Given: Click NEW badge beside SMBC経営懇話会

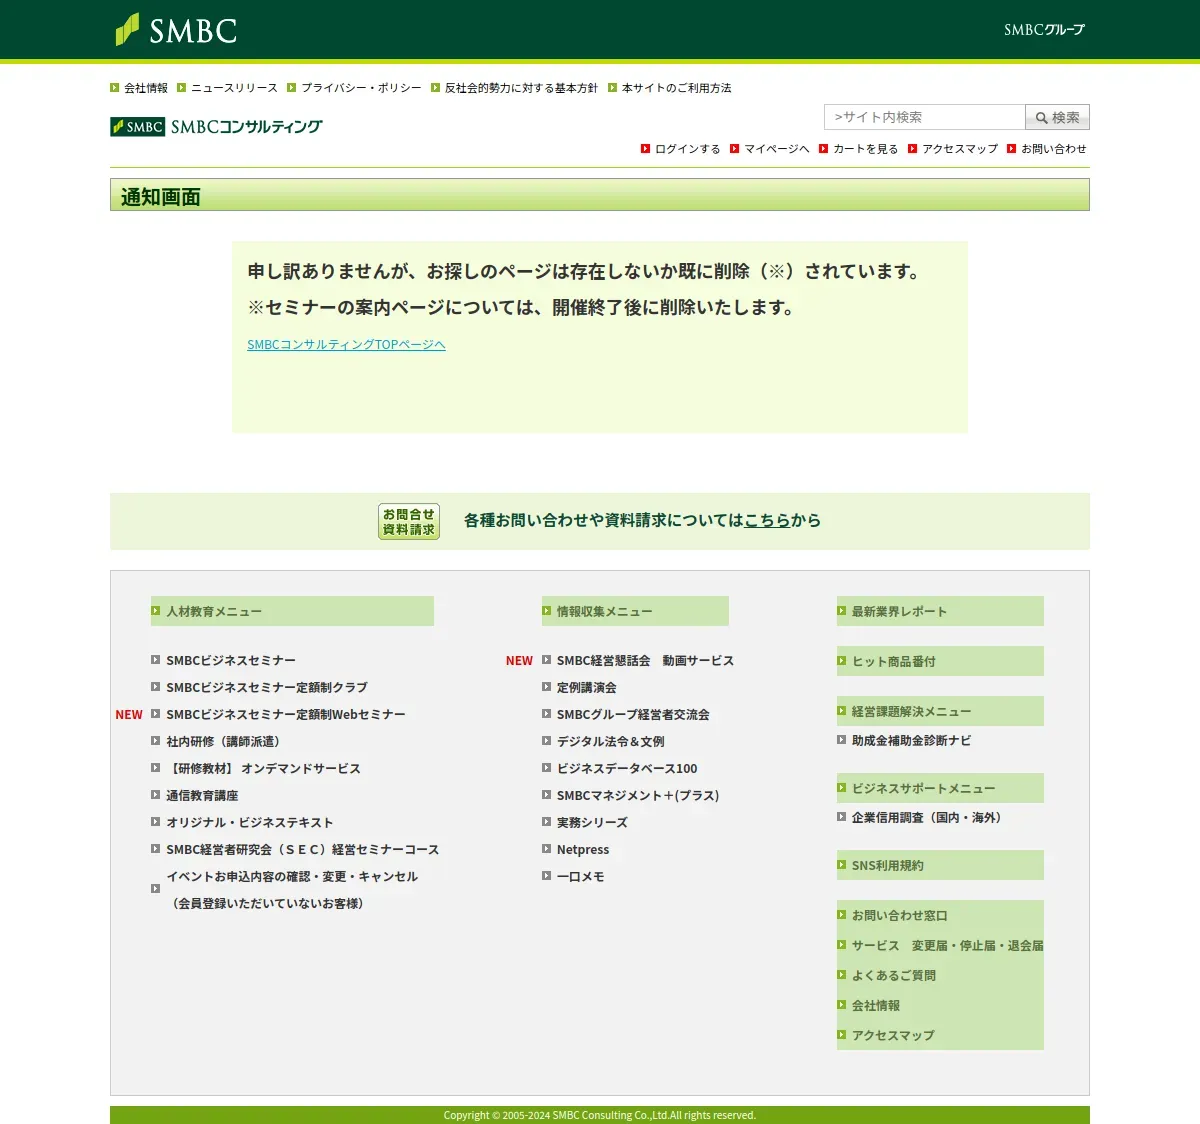Looking at the screenshot, I should coord(519,661).
